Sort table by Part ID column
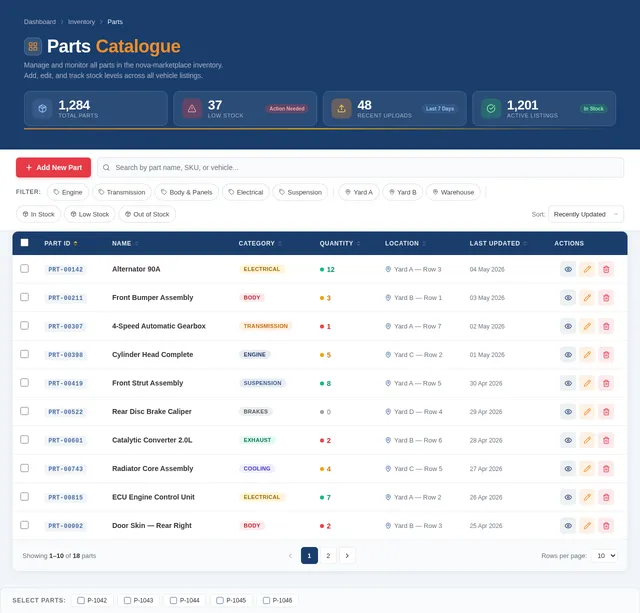 (x=60, y=243)
